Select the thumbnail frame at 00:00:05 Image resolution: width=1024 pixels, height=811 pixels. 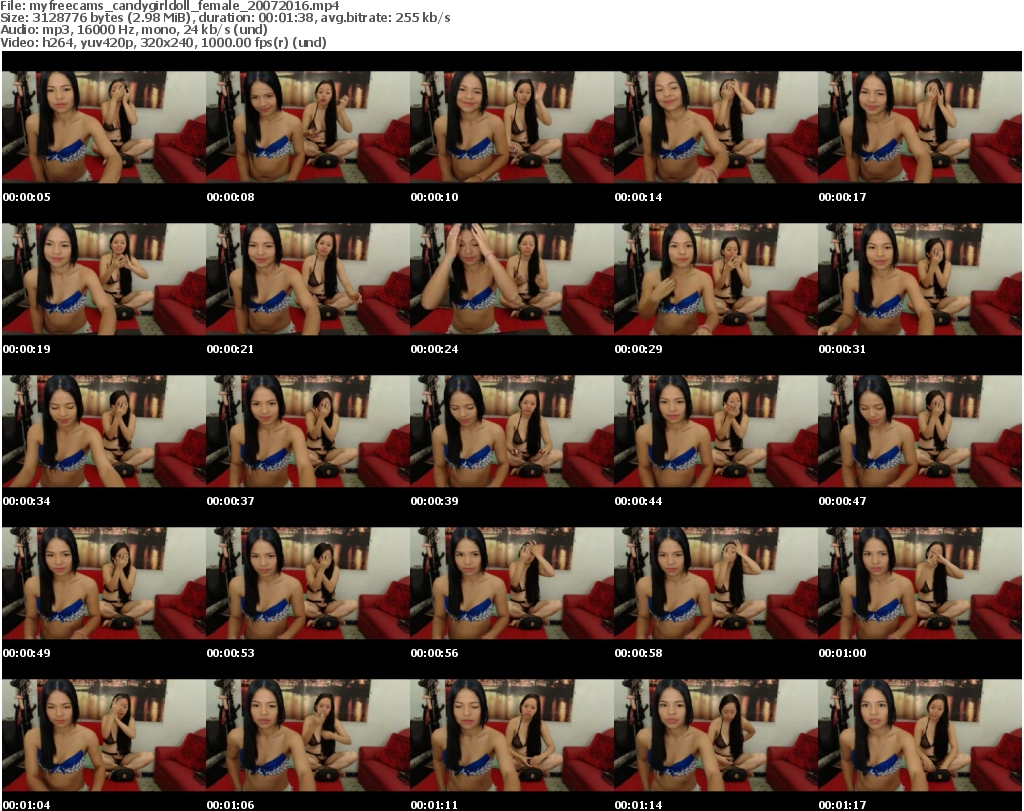pyautogui.click(x=104, y=127)
